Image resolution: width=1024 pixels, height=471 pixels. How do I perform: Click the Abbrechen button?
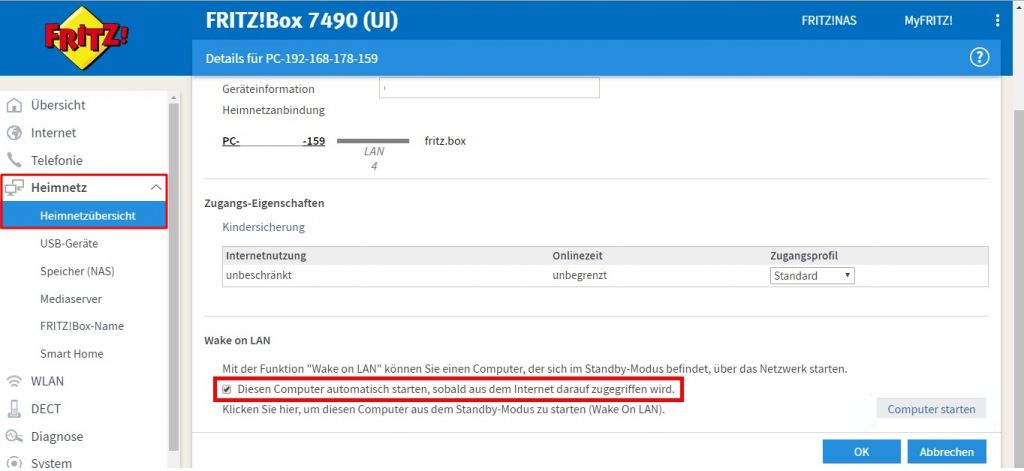point(946,451)
